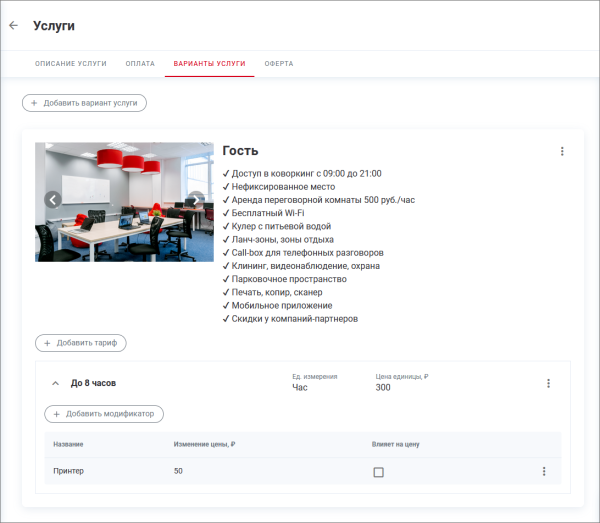Click the price change value 50
Screen dimensions: 600x523
pos(178,471)
